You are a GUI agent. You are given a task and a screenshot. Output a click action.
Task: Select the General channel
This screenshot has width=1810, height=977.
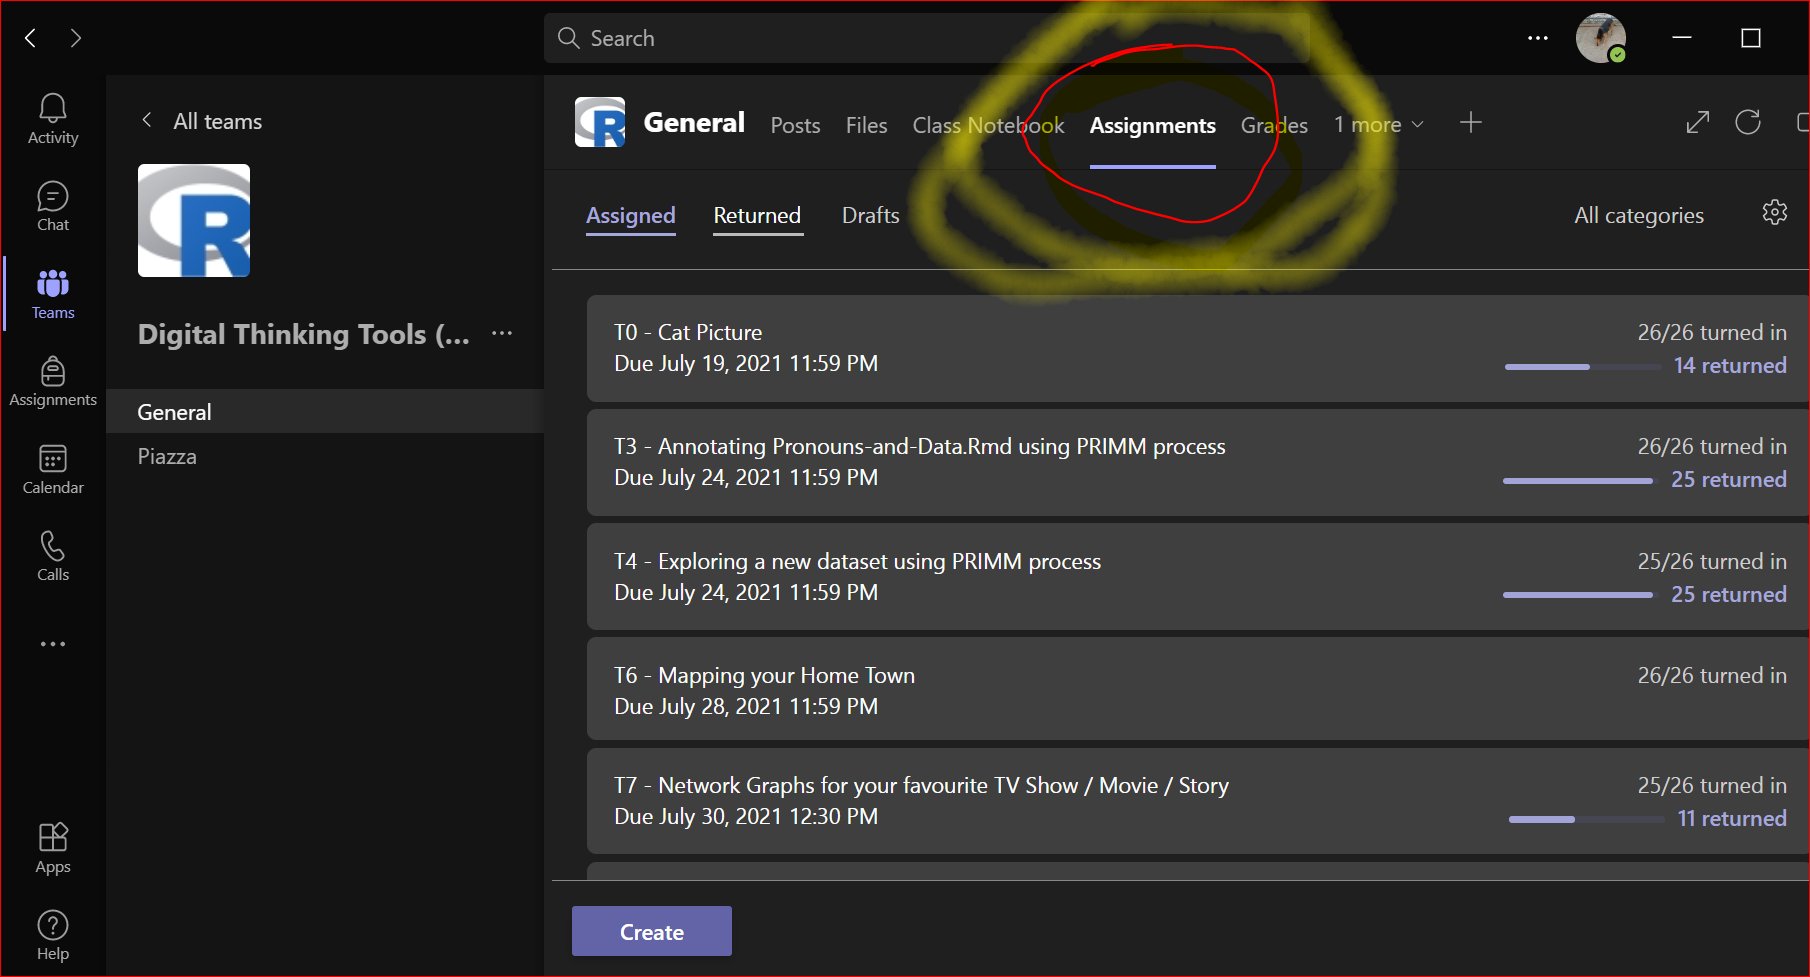[x=325, y=411]
